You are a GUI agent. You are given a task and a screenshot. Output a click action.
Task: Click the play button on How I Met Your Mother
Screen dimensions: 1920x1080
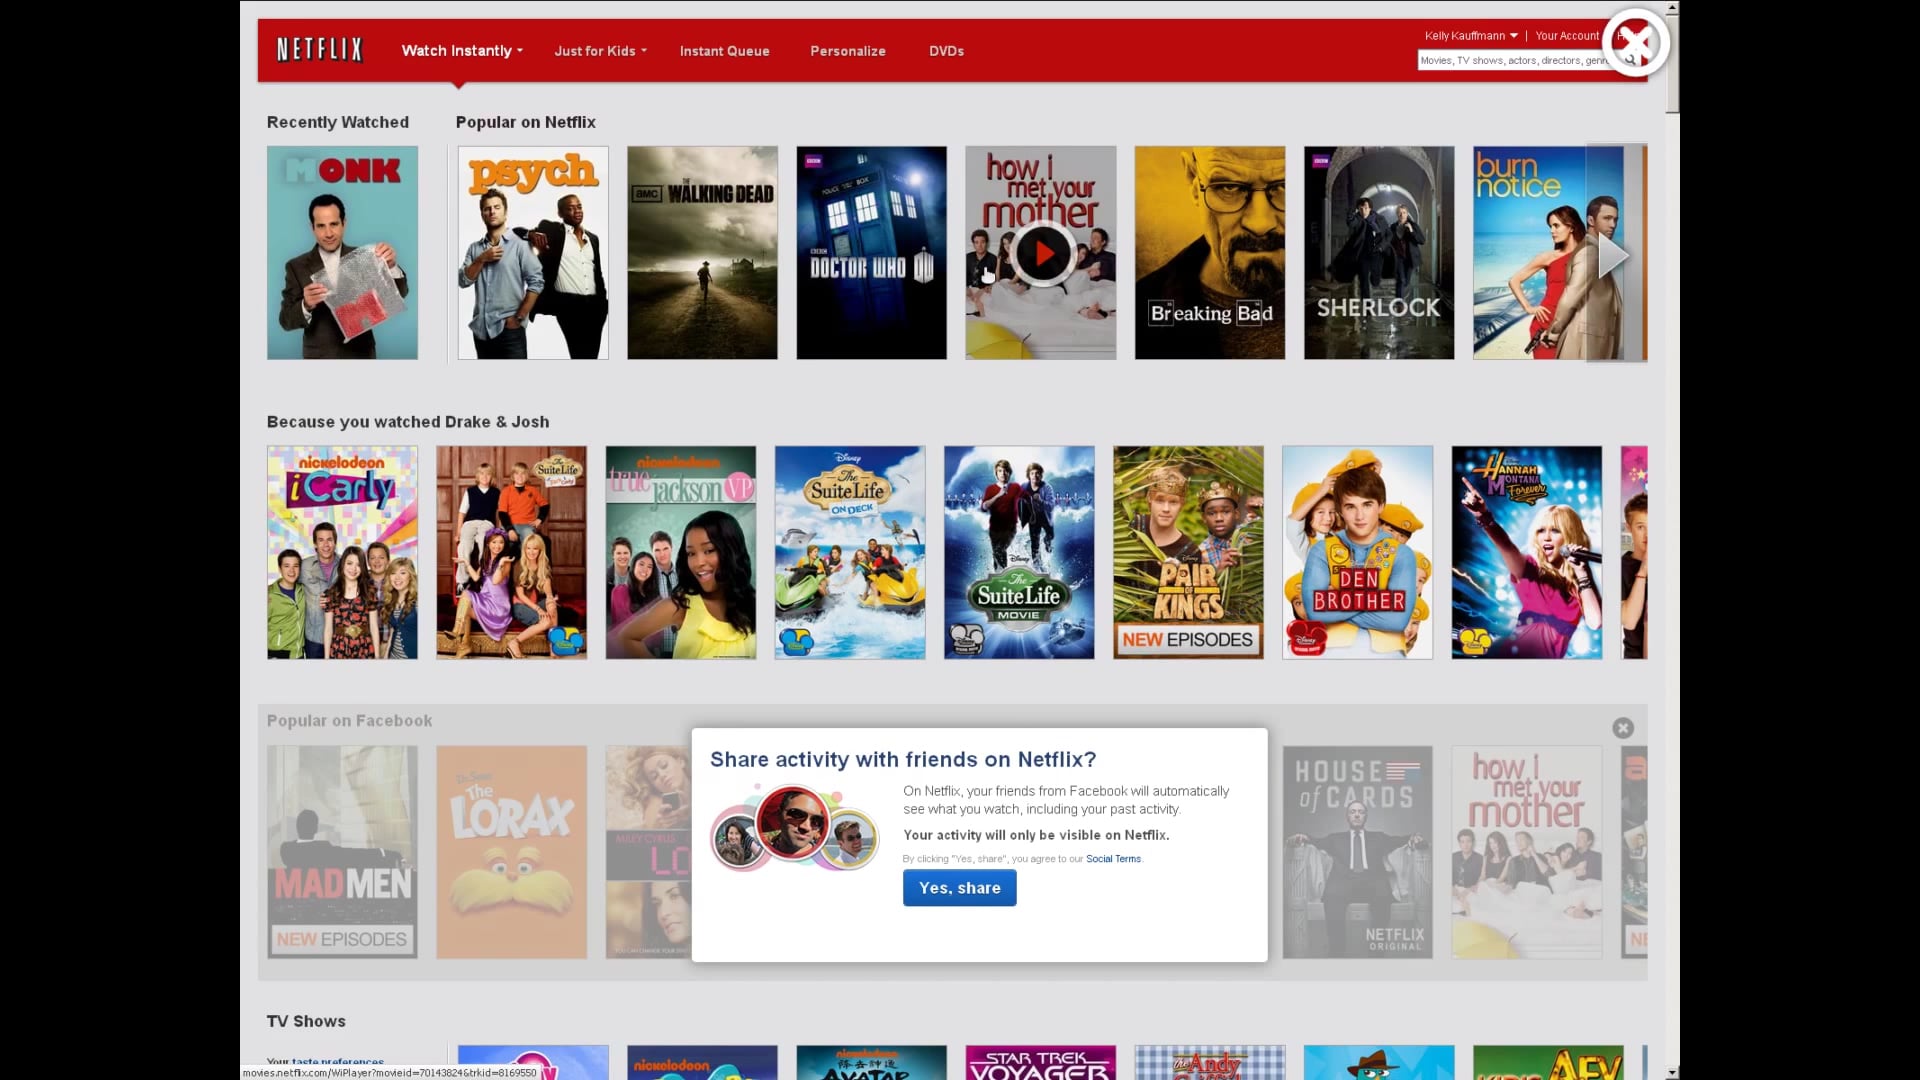click(x=1041, y=254)
